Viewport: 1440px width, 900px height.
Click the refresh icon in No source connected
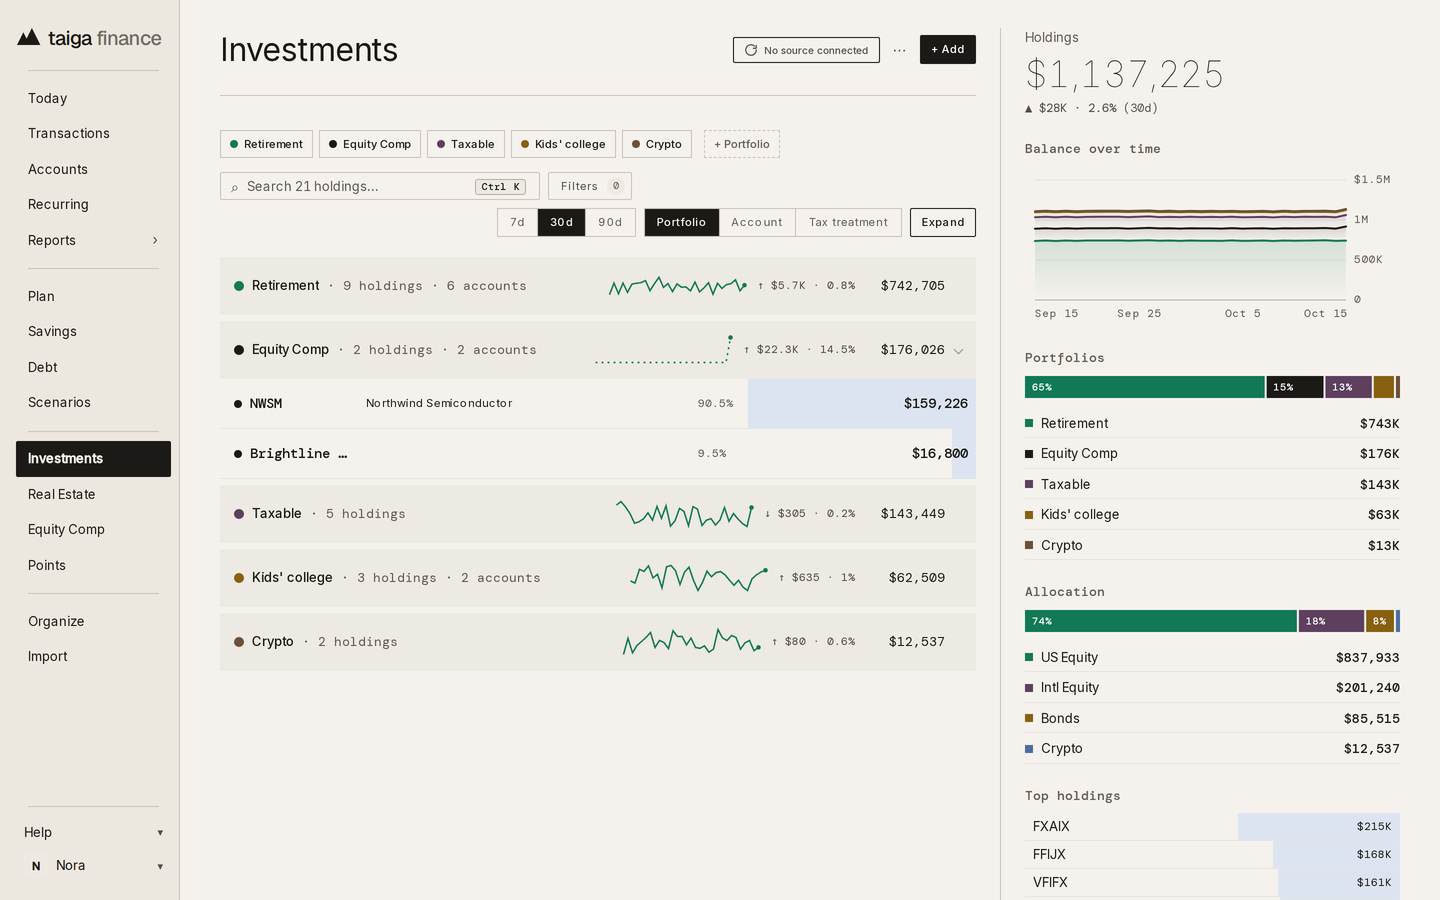tap(751, 50)
